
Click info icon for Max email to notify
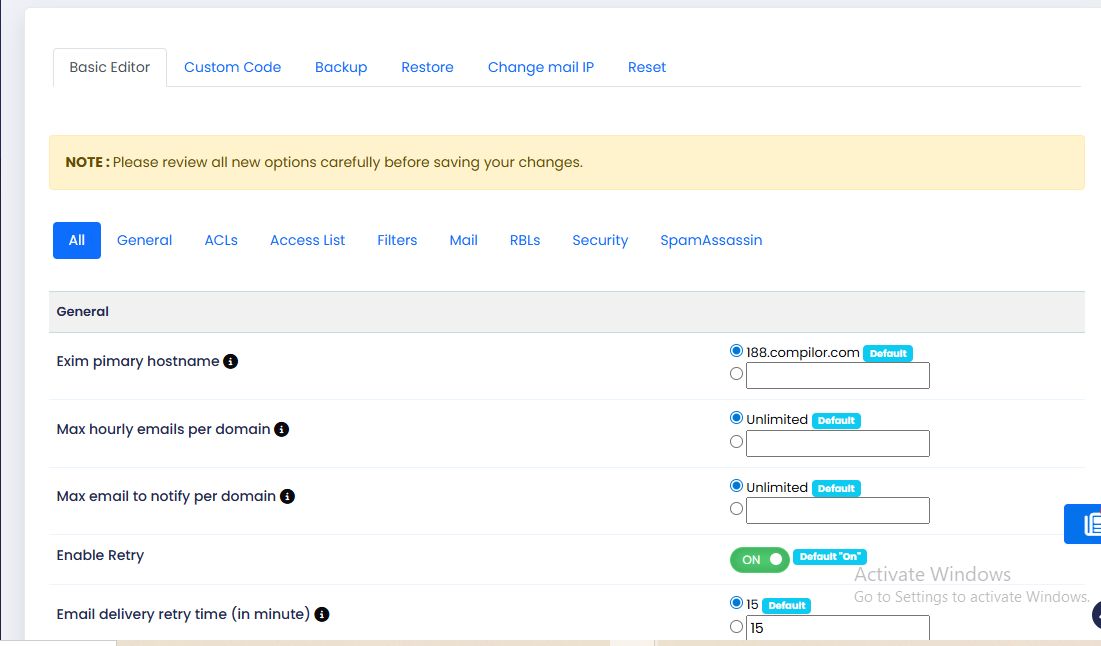click(x=287, y=496)
